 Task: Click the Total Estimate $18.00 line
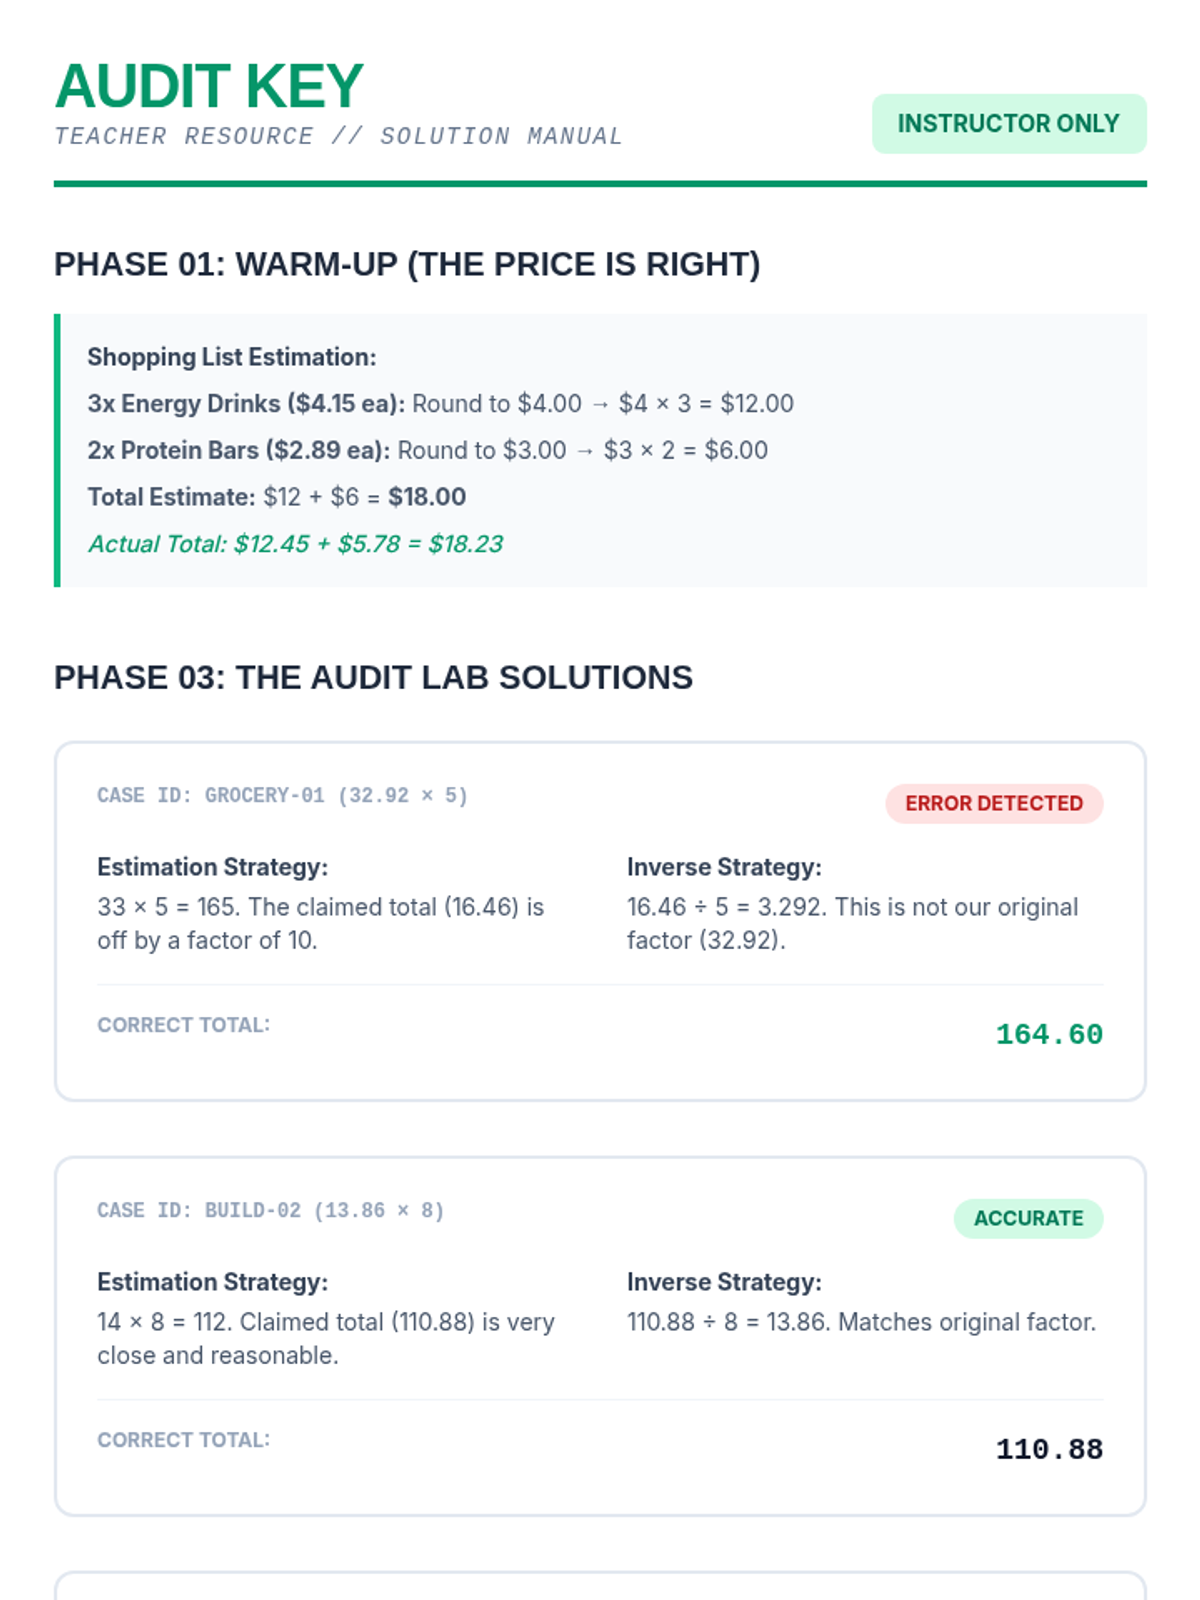click(276, 497)
